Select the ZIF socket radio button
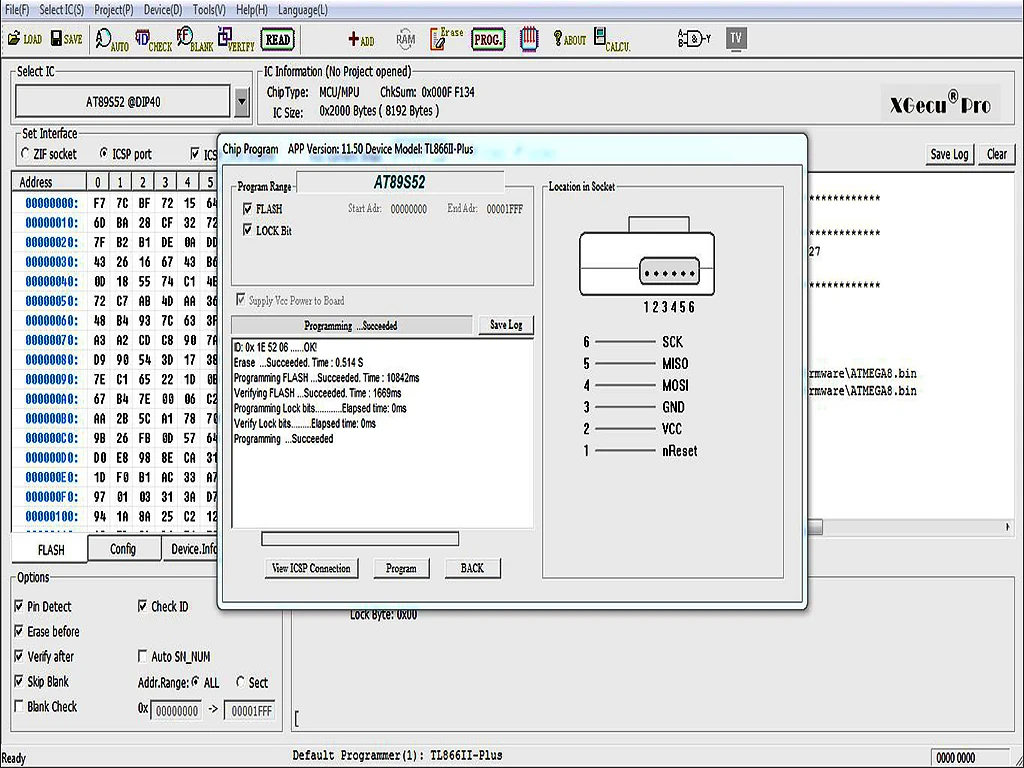Viewport: 1024px width, 768px height. tap(25, 153)
